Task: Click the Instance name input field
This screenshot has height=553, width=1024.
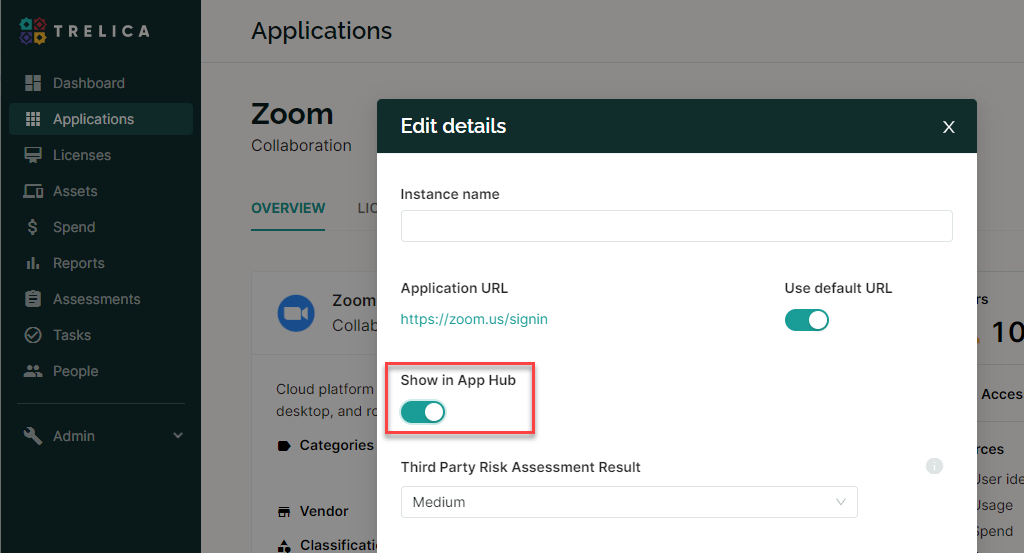Action: click(677, 226)
